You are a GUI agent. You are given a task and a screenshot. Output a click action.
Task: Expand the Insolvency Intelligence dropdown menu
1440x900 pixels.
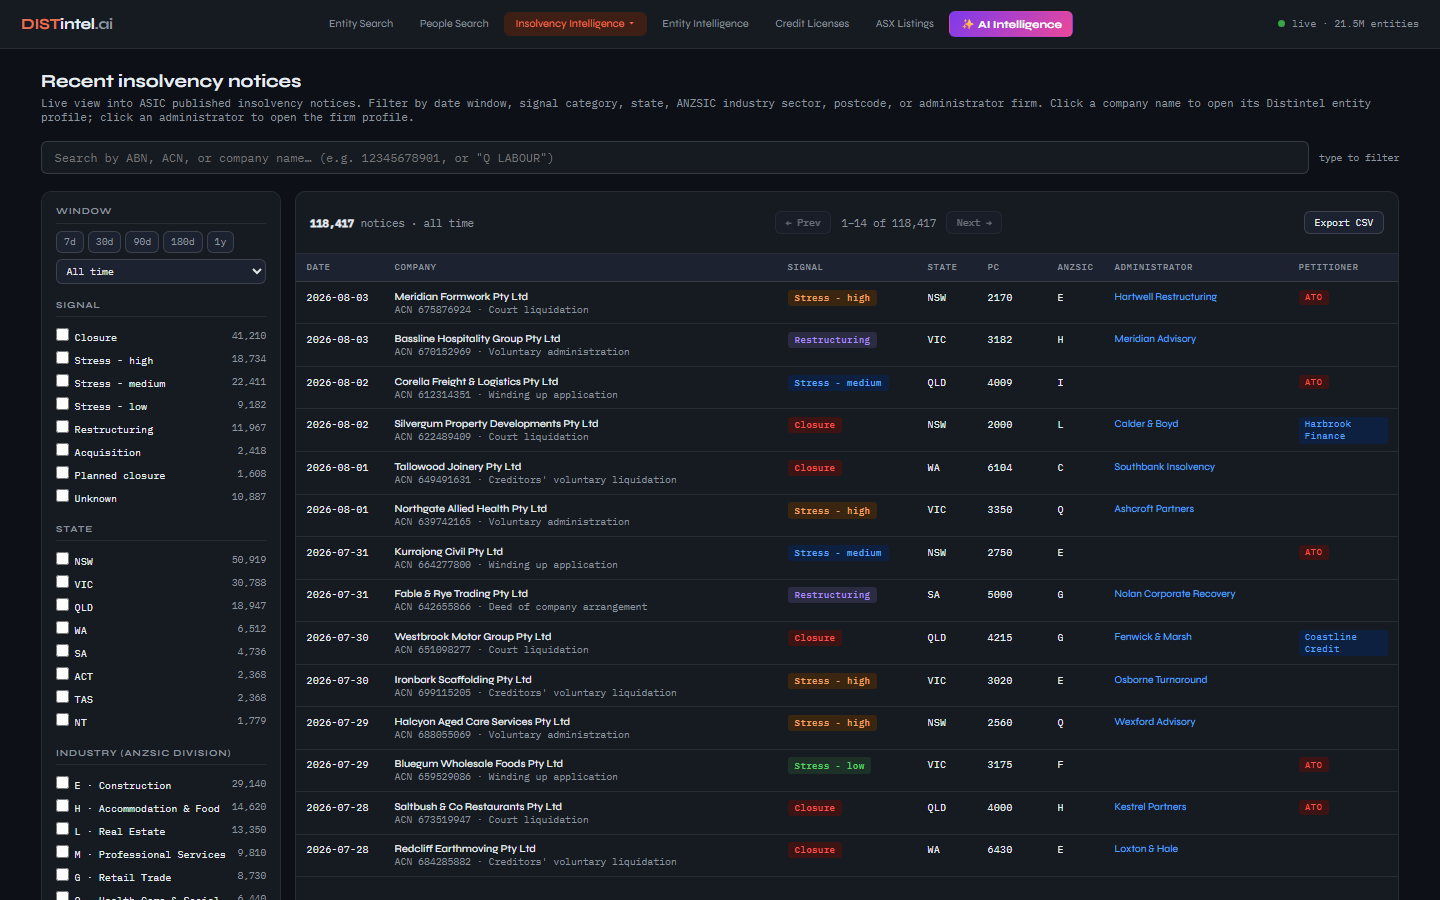[575, 24]
